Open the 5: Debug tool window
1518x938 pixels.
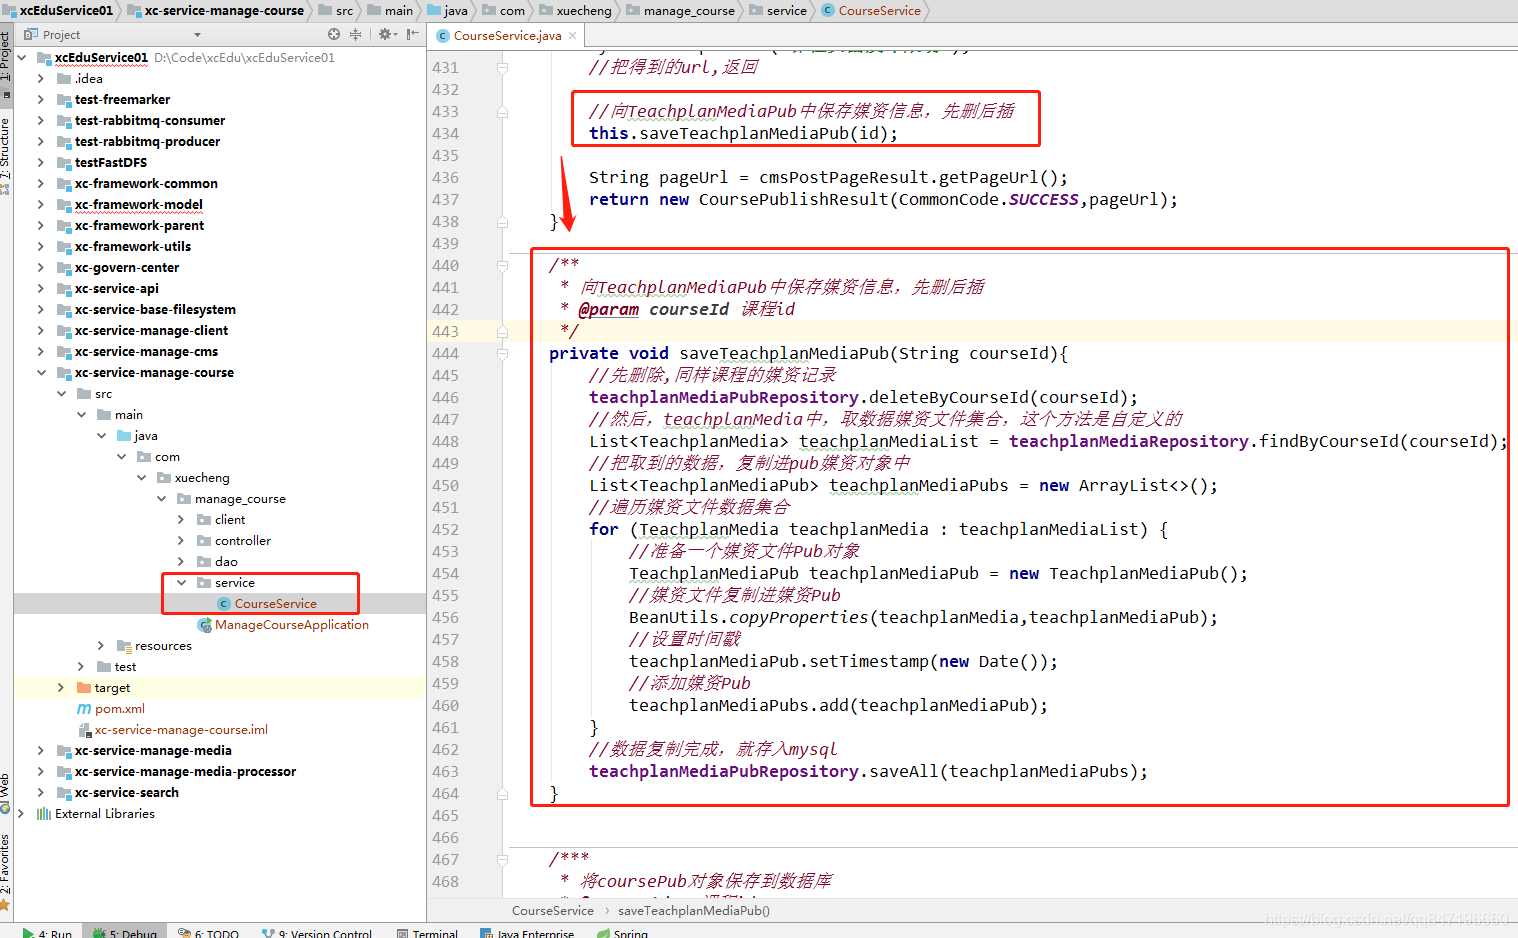(125, 931)
